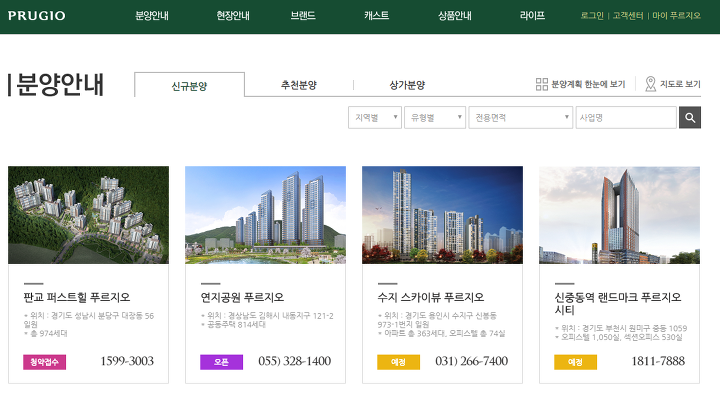Click the 연지공원 푸르지오 title
The width and height of the screenshot is (720, 393).
click(242, 298)
